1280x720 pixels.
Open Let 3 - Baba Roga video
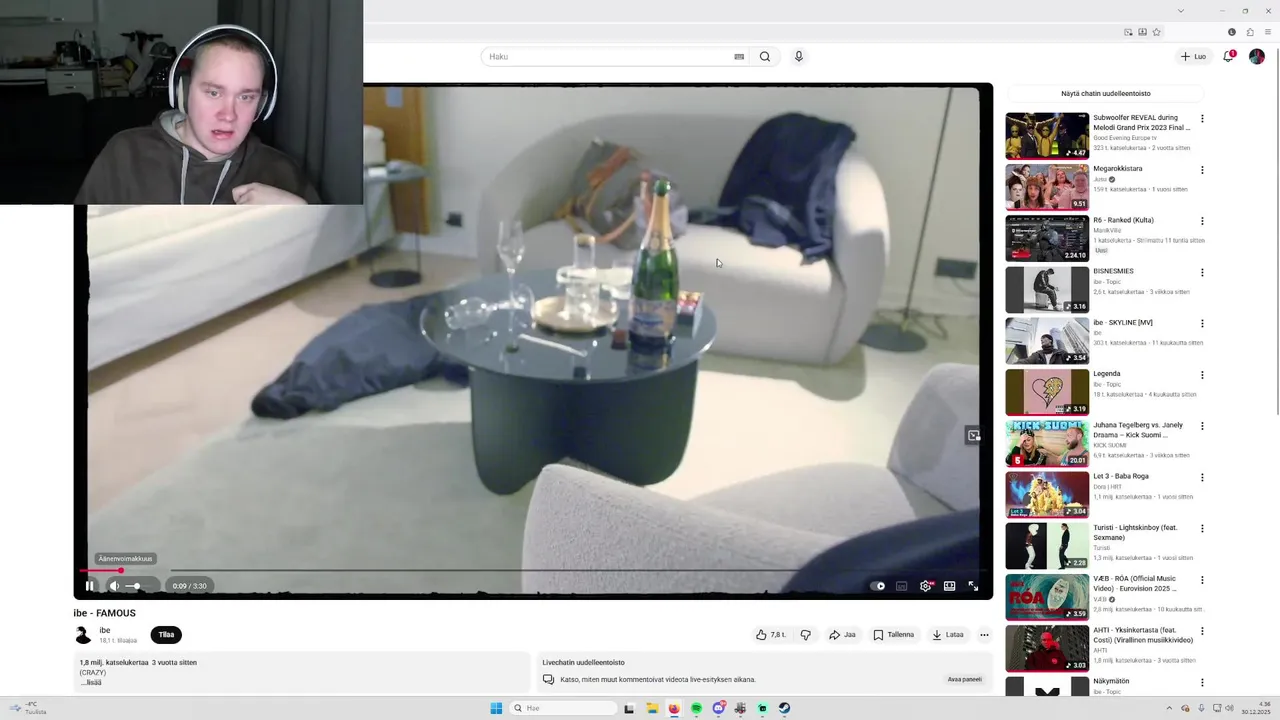[1121, 477]
